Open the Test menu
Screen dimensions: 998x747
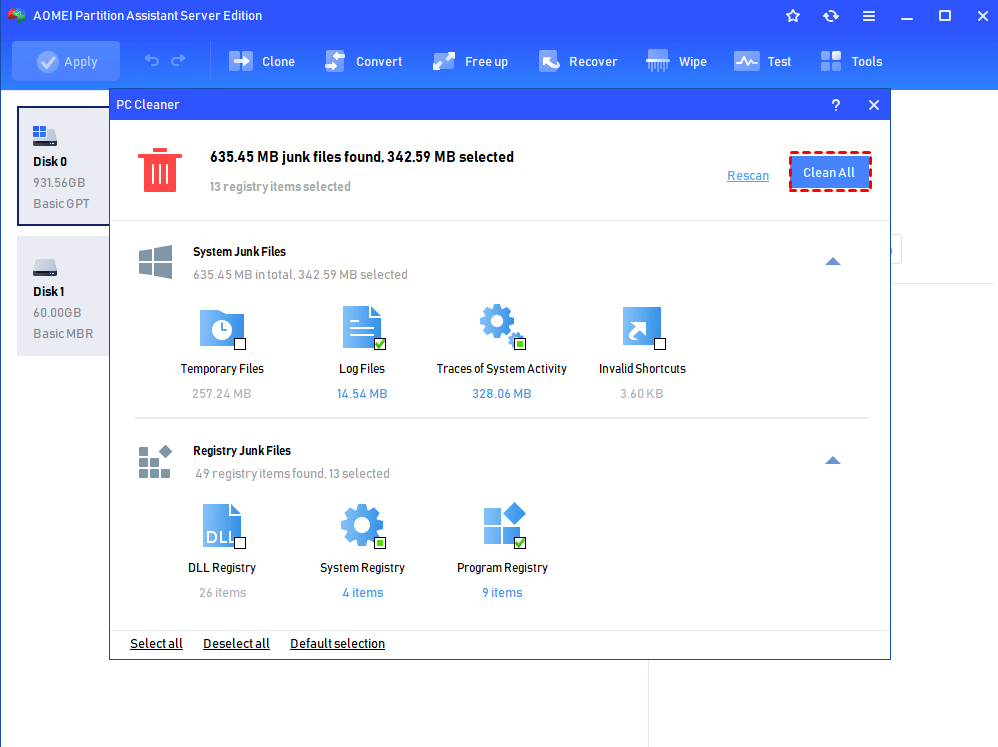763,62
